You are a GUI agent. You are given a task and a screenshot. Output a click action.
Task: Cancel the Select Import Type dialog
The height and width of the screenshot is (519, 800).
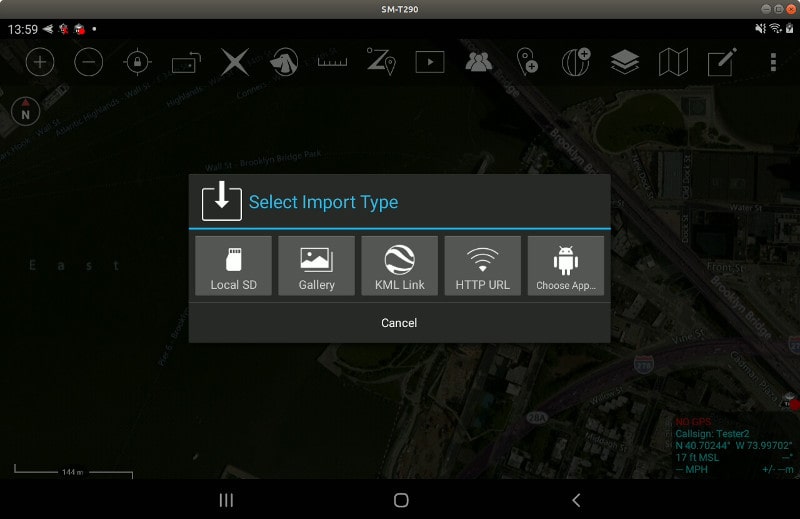tap(399, 323)
